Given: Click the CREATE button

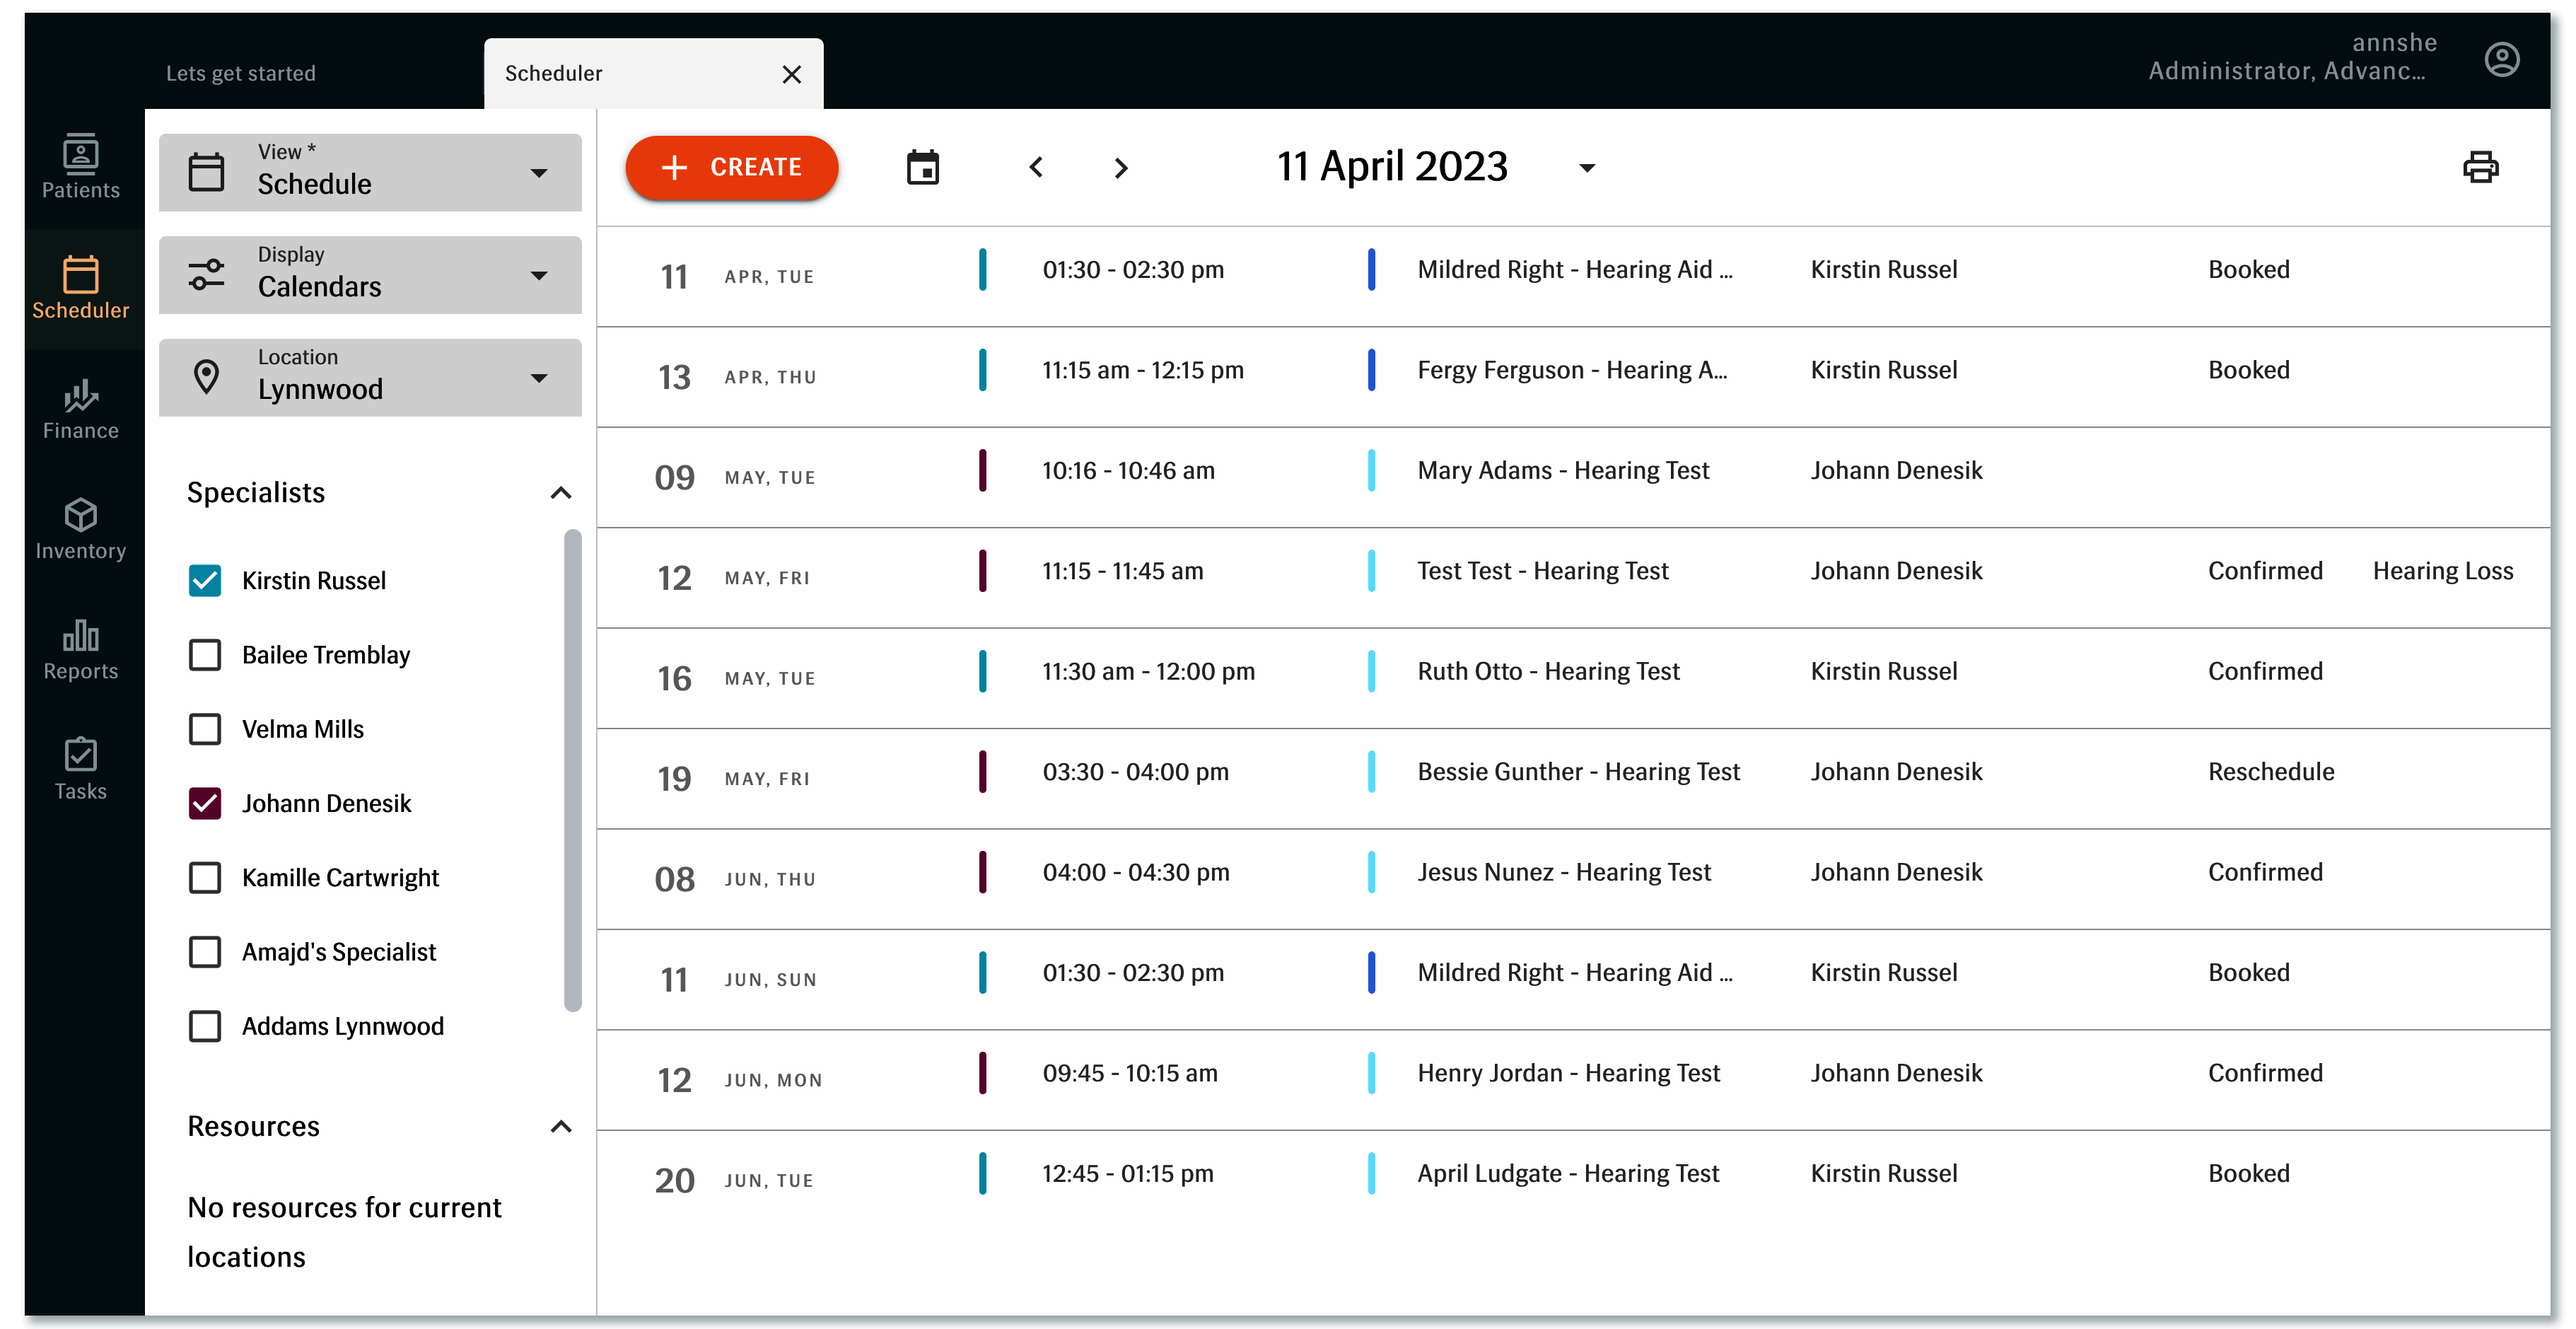Looking at the screenshot, I should (x=732, y=167).
